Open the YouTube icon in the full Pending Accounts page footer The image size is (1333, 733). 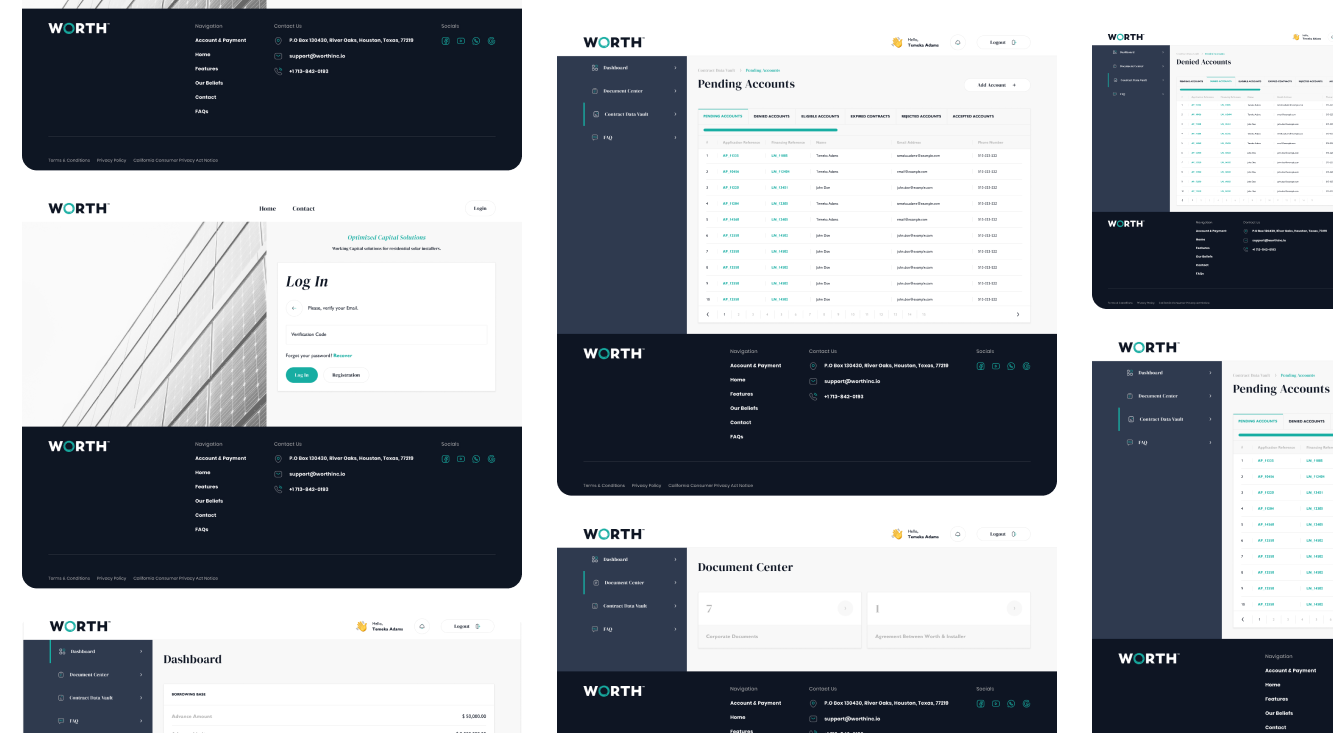point(996,366)
